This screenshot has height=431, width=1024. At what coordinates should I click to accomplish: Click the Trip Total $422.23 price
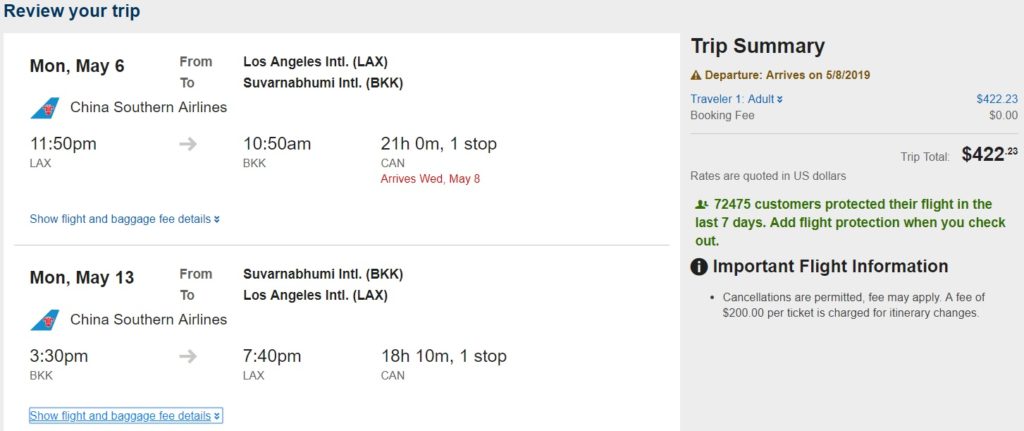point(989,155)
